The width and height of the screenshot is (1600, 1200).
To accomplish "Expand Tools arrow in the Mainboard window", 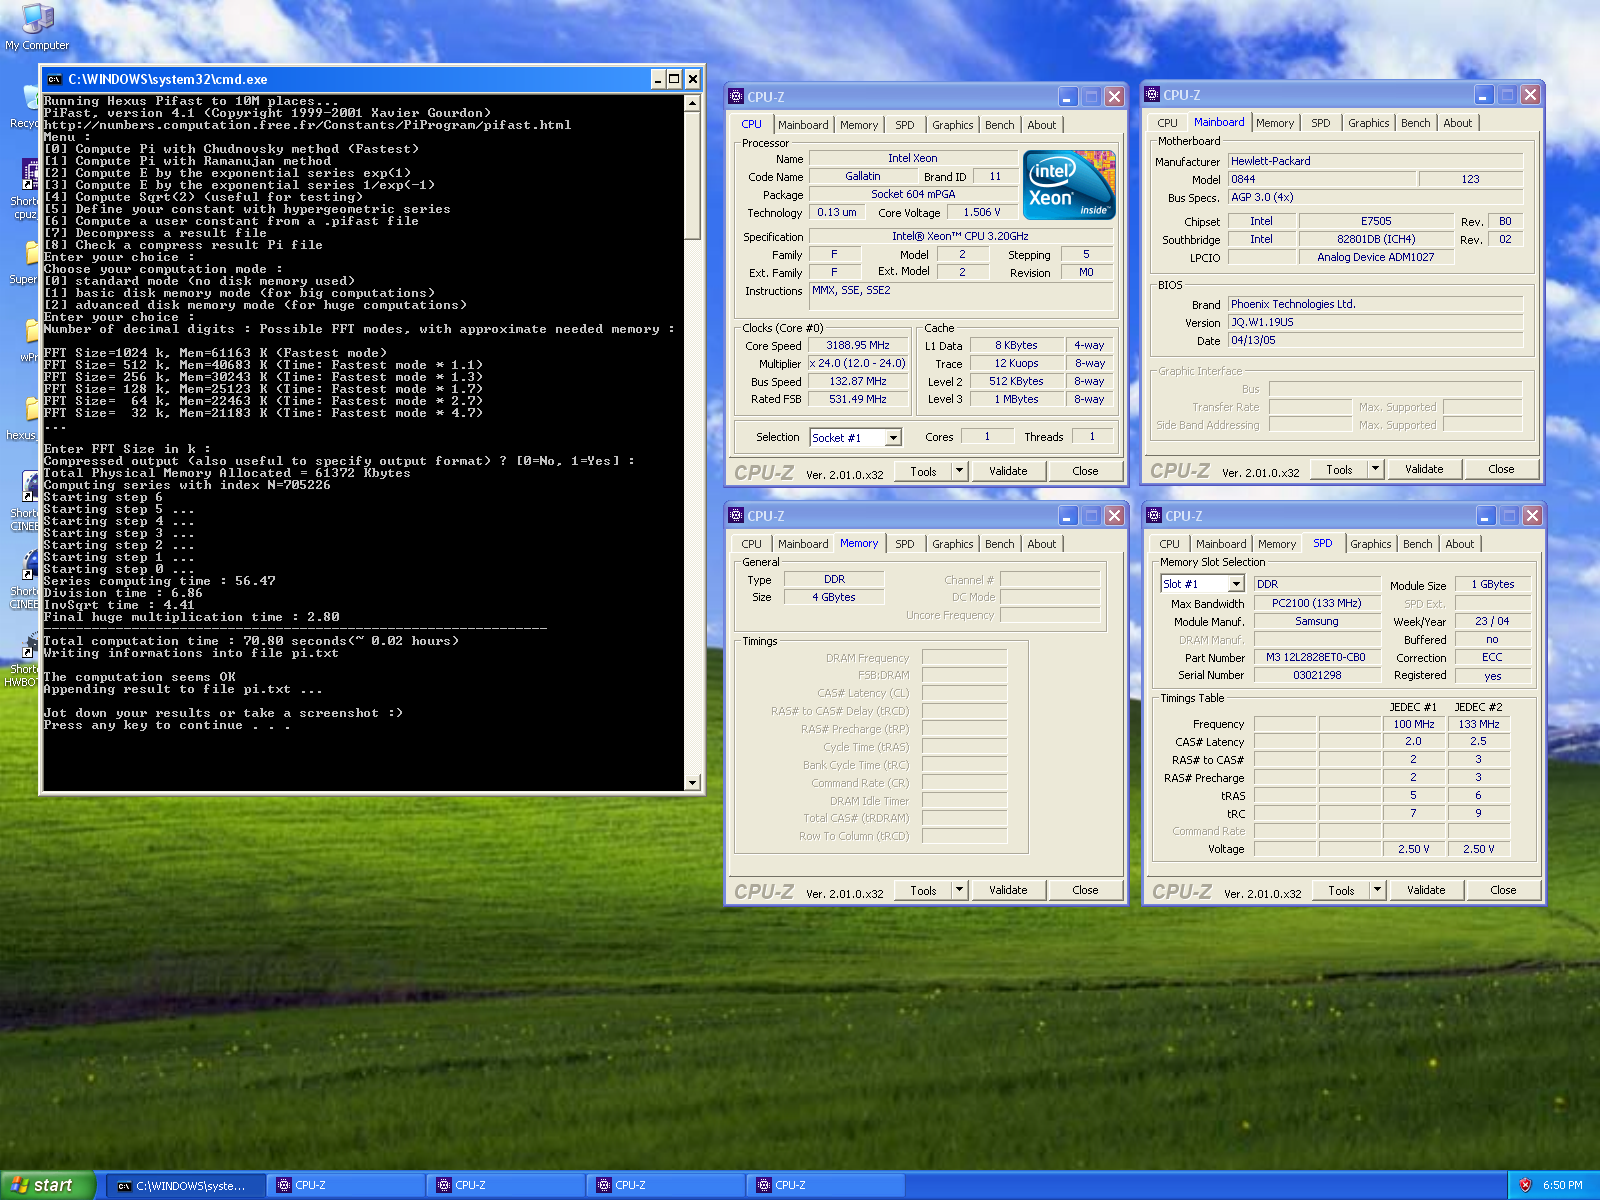I will 1376,469.
